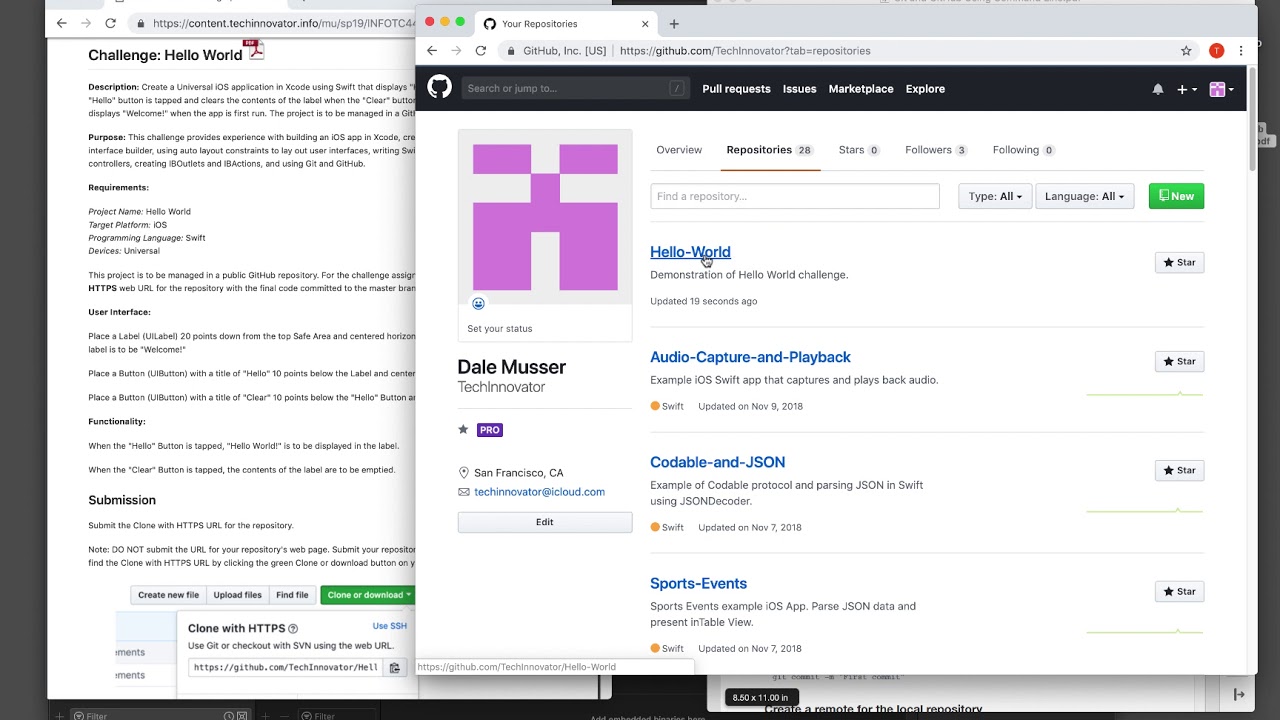Screen dimensions: 1280x720
Task: Click the PRO badge on profile
Action: 489,430
